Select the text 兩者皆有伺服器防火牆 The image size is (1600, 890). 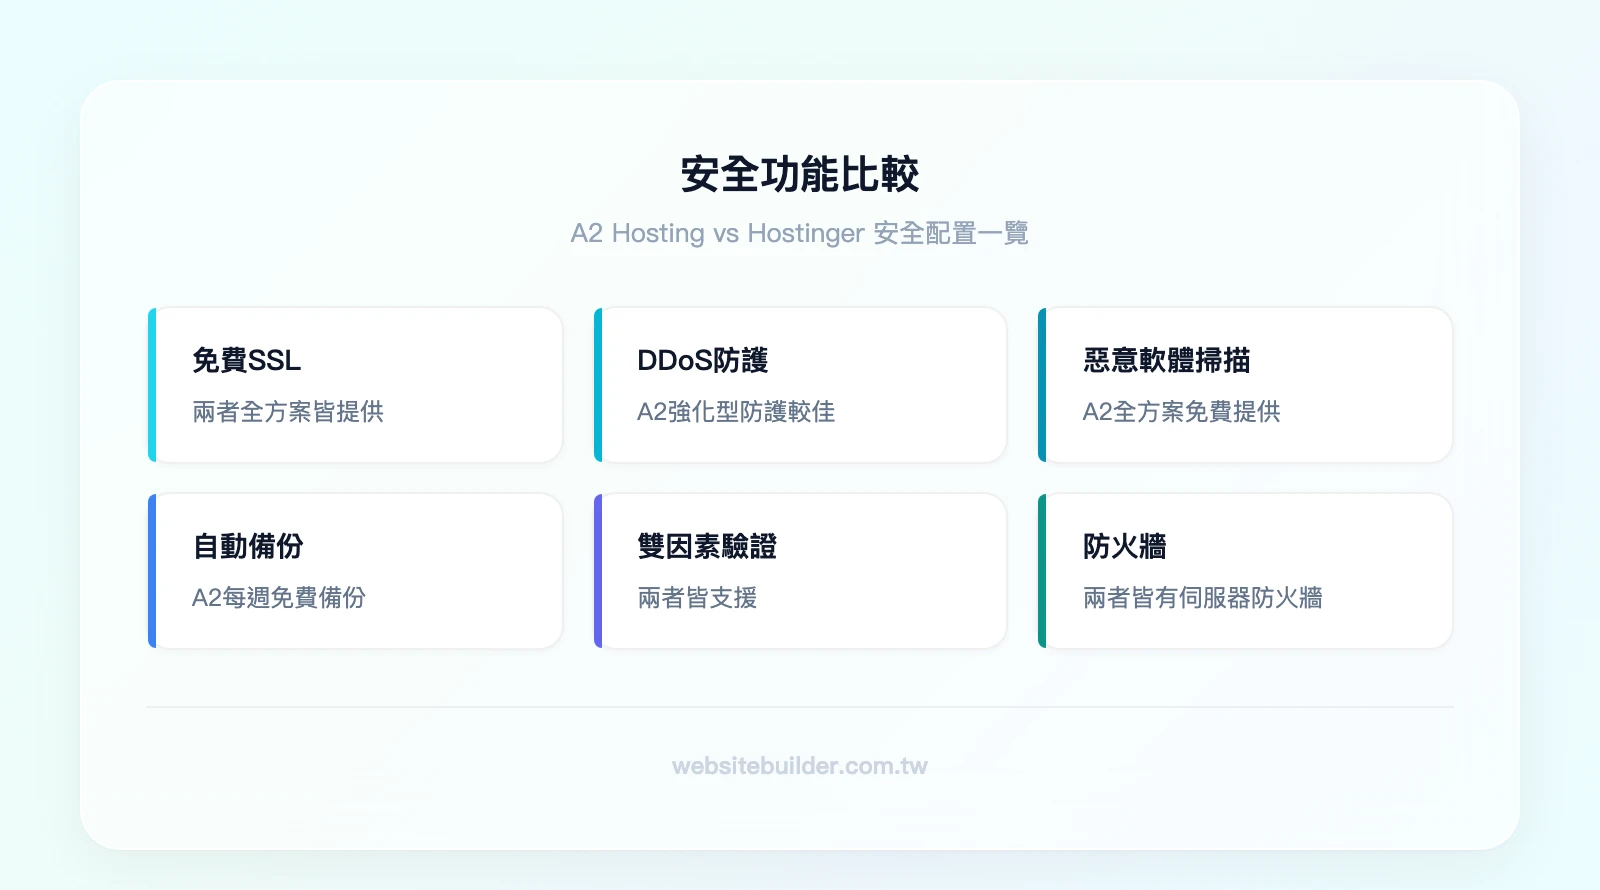click(x=1203, y=598)
